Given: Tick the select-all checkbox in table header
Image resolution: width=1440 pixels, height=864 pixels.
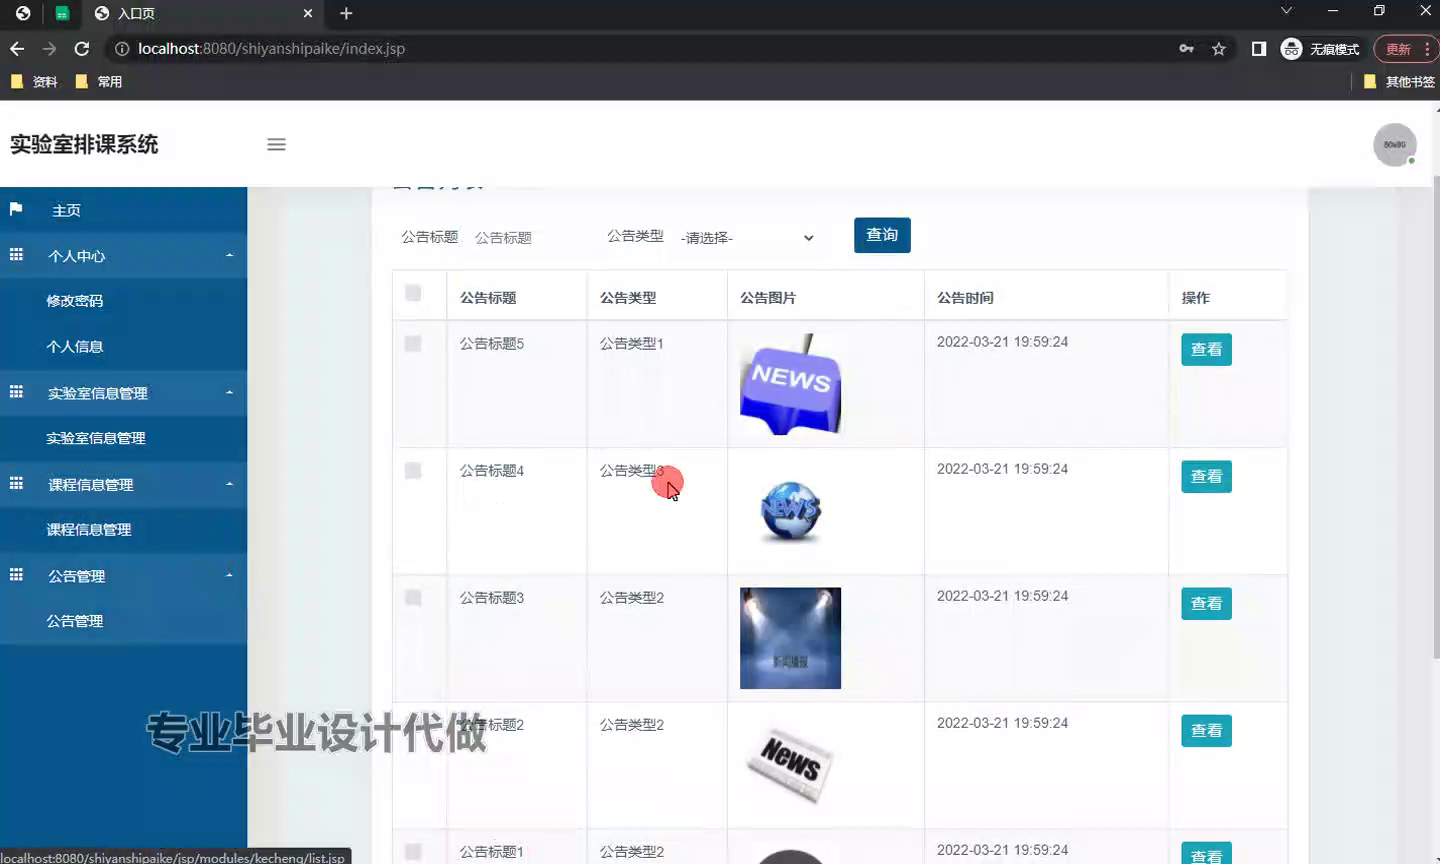Looking at the screenshot, I should pyautogui.click(x=413, y=293).
